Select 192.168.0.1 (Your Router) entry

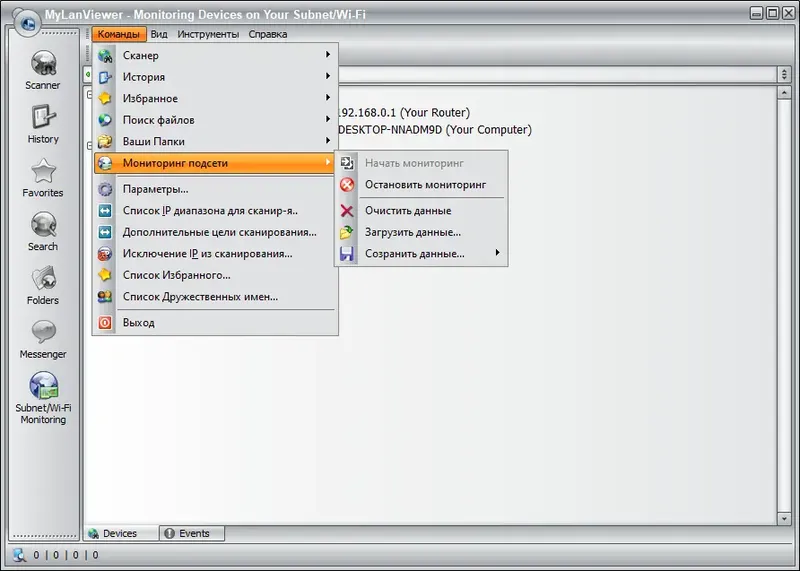click(404, 112)
